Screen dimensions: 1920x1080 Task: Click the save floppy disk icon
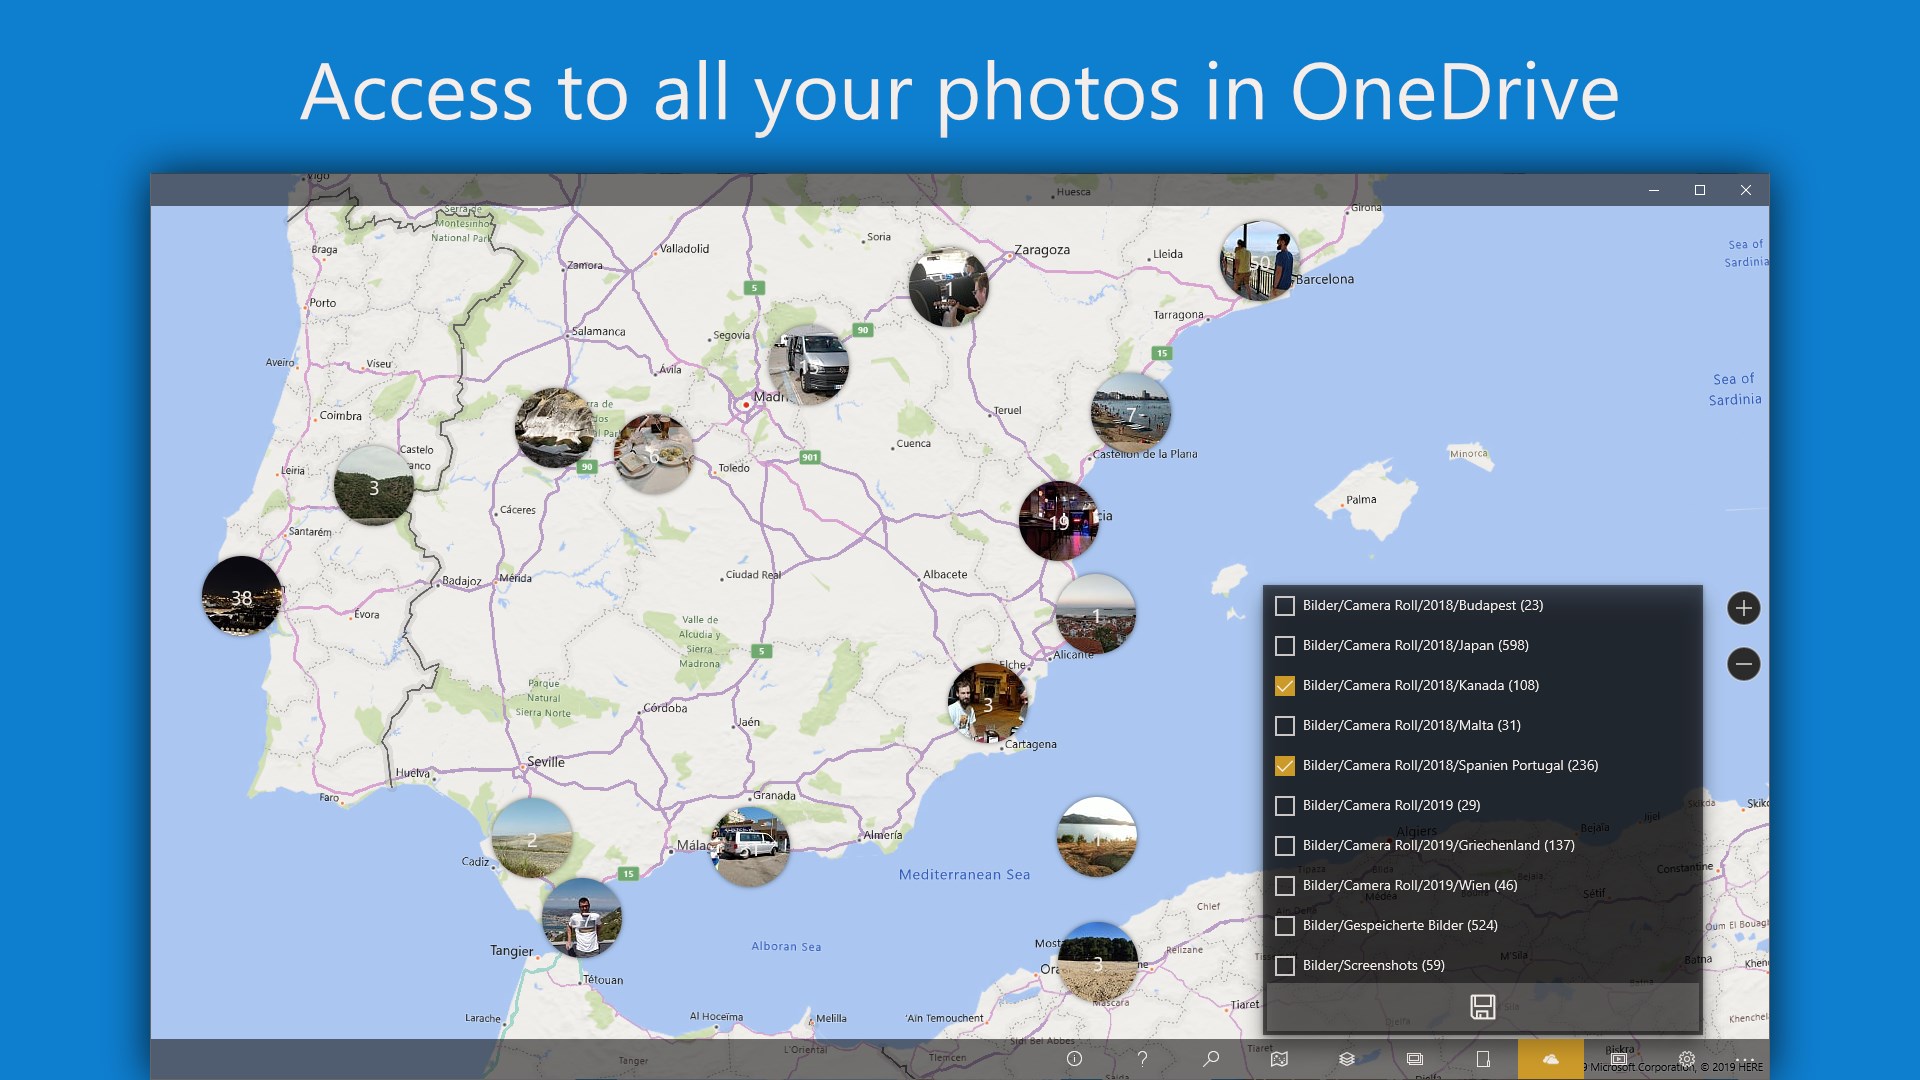click(x=1482, y=1006)
